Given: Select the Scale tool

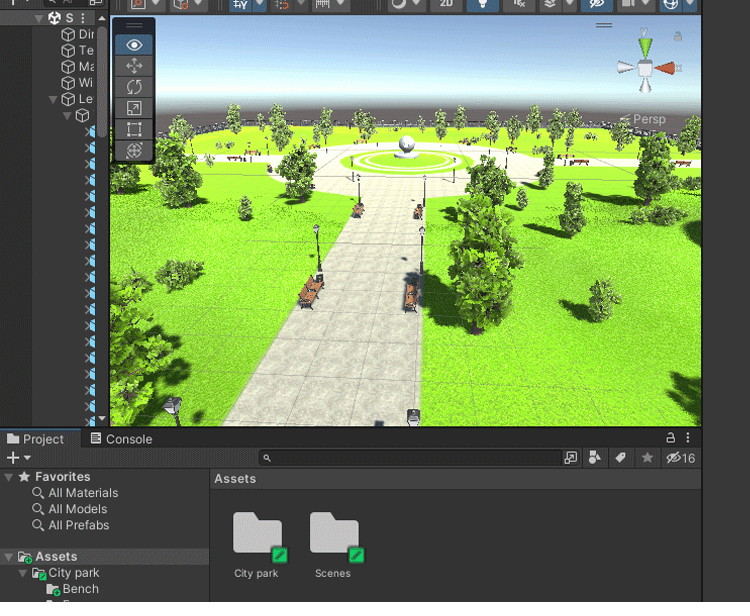Looking at the screenshot, I should click(135, 108).
